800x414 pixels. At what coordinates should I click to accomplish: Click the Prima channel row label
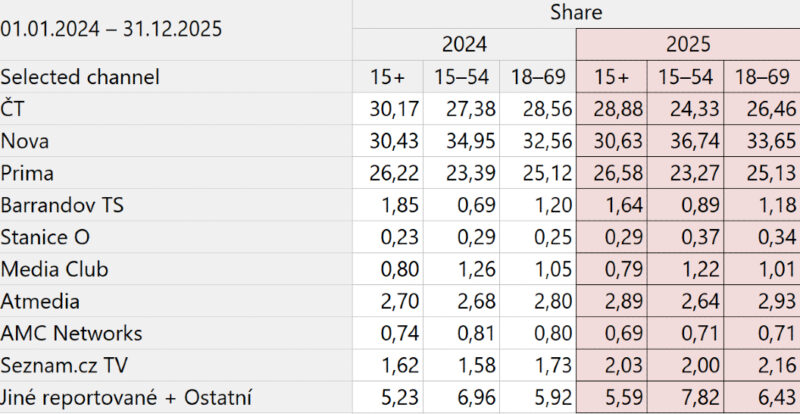pos(27,173)
